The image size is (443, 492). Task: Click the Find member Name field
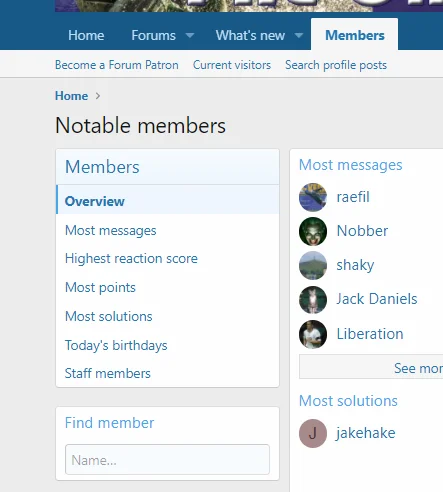[167, 459]
